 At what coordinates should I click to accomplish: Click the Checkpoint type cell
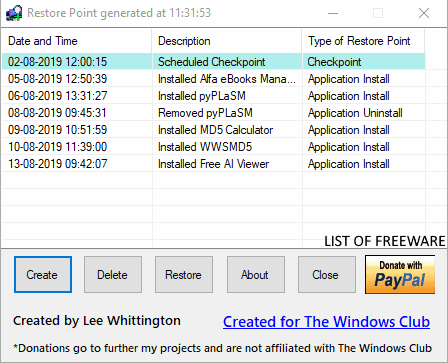[x=334, y=62]
